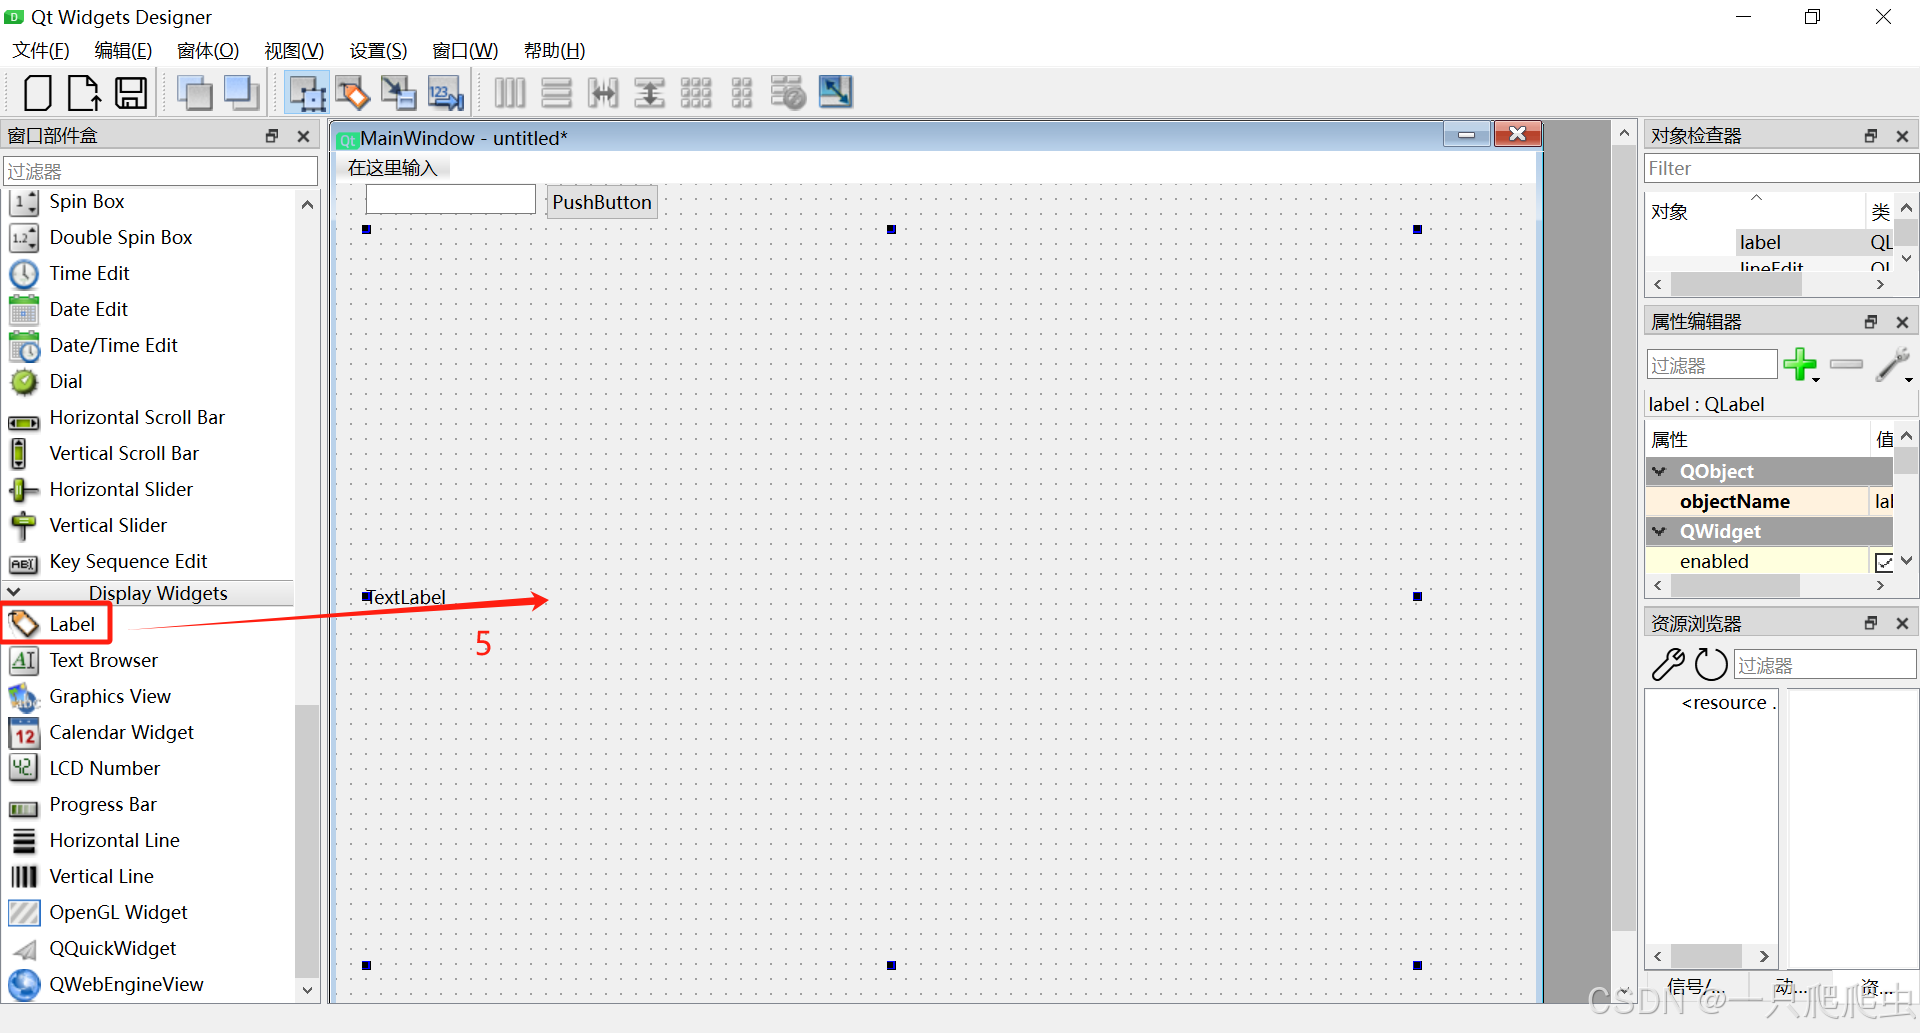Open a form file with toolbar icon
The height and width of the screenshot is (1033, 1920).
pyautogui.click(x=84, y=93)
